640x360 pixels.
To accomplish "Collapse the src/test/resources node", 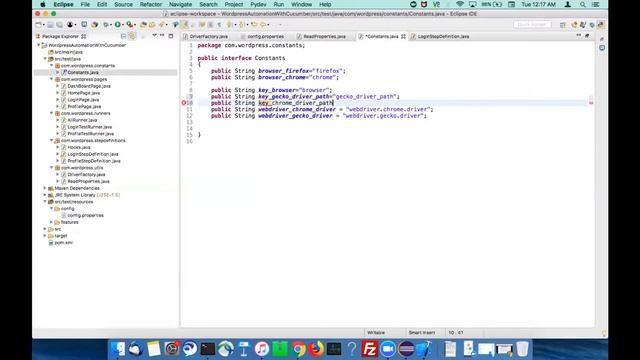I will (45, 202).
